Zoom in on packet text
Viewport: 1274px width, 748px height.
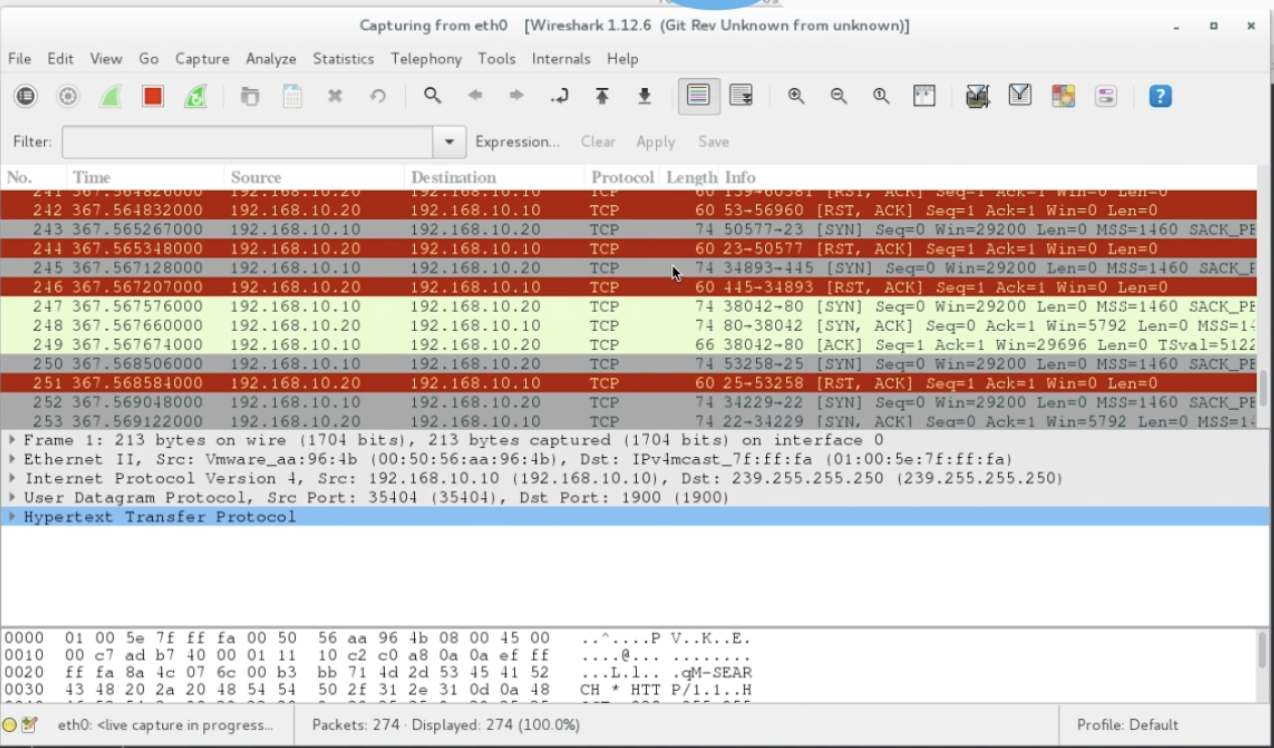796,96
